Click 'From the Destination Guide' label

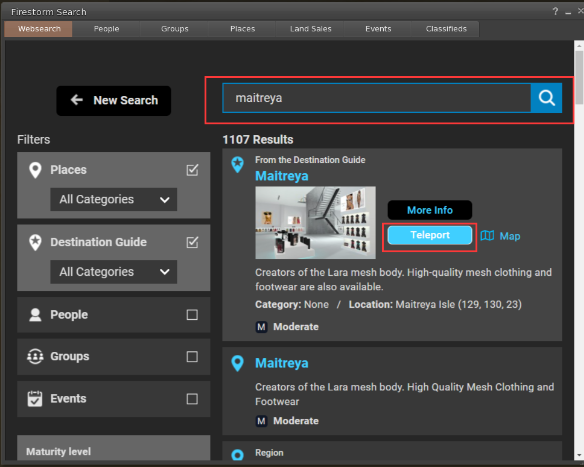click(310, 160)
